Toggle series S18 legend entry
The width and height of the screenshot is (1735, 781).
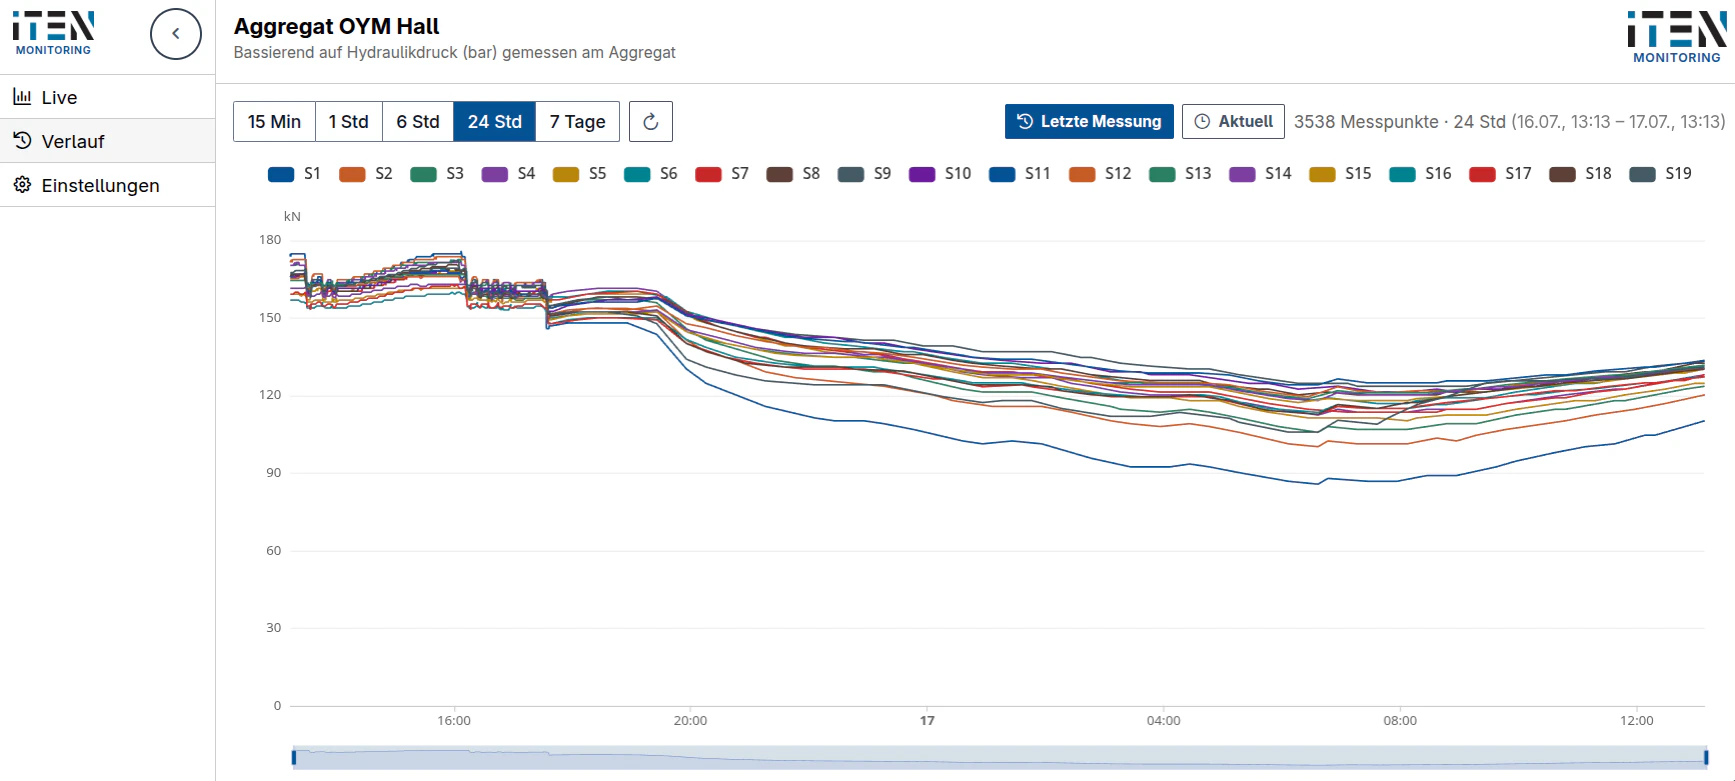point(1580,174)
